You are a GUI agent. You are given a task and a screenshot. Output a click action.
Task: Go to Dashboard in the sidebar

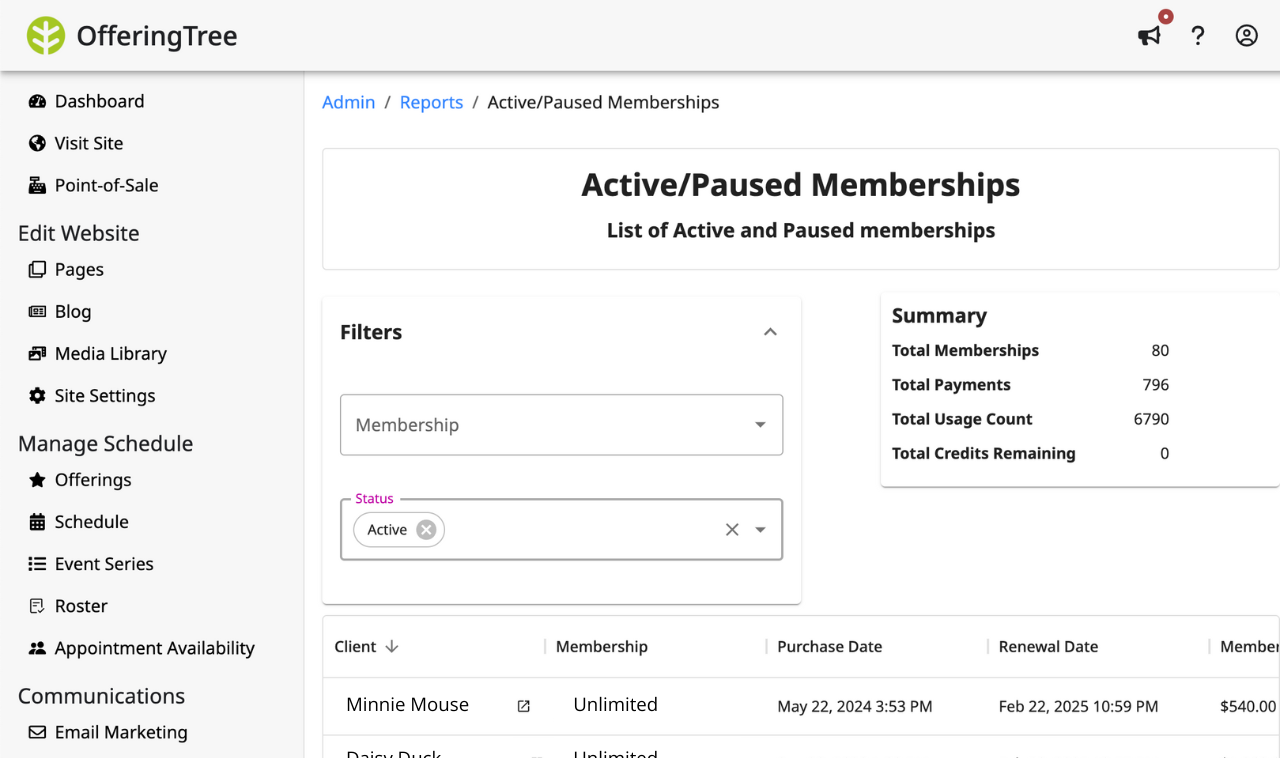pyautogui.click(x=99, y=101)
